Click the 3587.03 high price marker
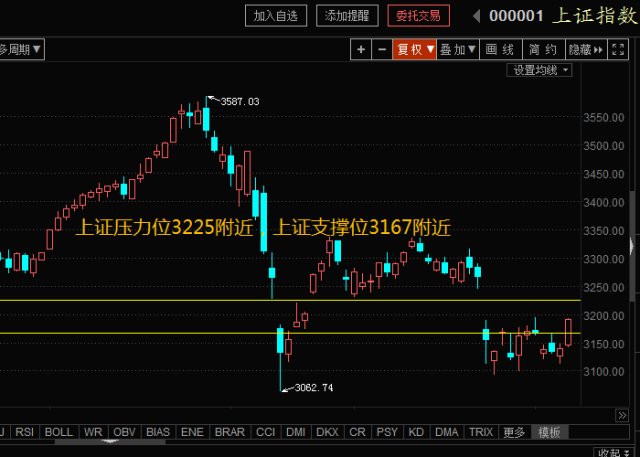Viewport: 640px width, 457px height. (239, 102)
